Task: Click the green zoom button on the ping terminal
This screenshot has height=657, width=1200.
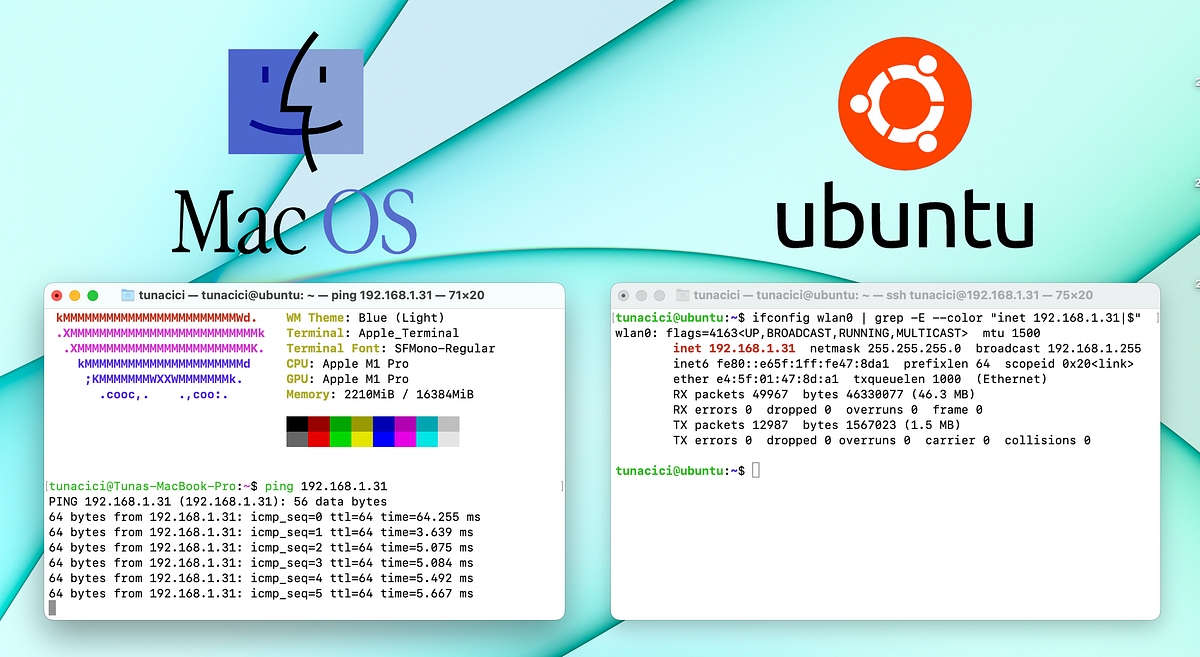Action: 90,296
